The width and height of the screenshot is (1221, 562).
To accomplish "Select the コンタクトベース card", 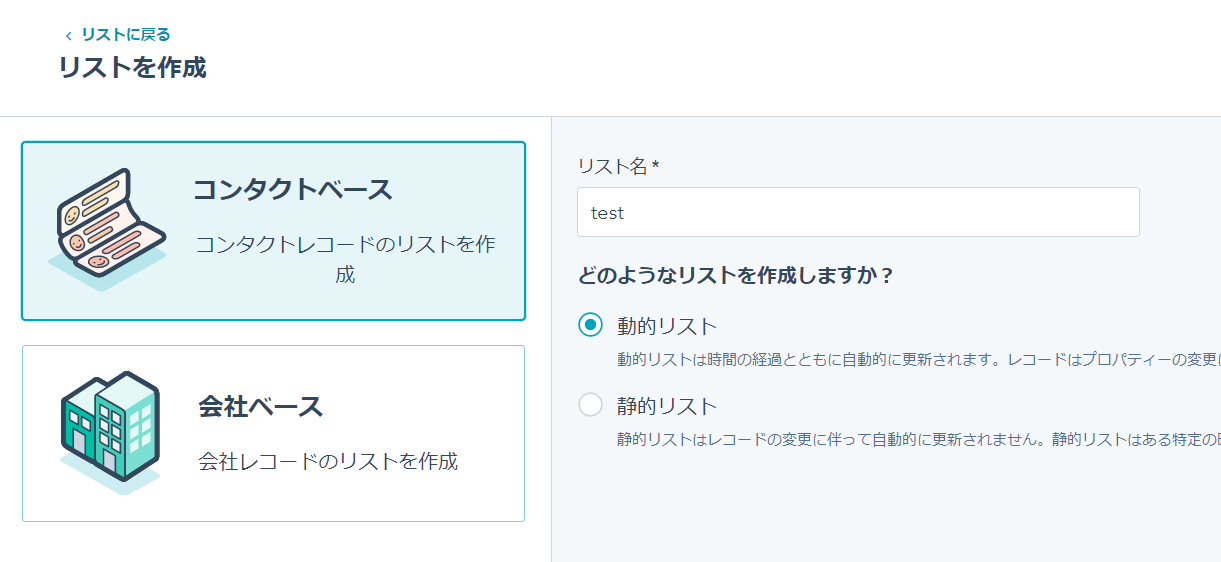I will [273, 231].
